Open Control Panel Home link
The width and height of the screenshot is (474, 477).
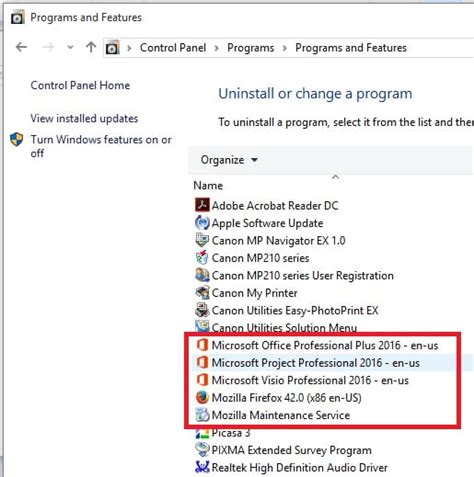tap(80, 85)
